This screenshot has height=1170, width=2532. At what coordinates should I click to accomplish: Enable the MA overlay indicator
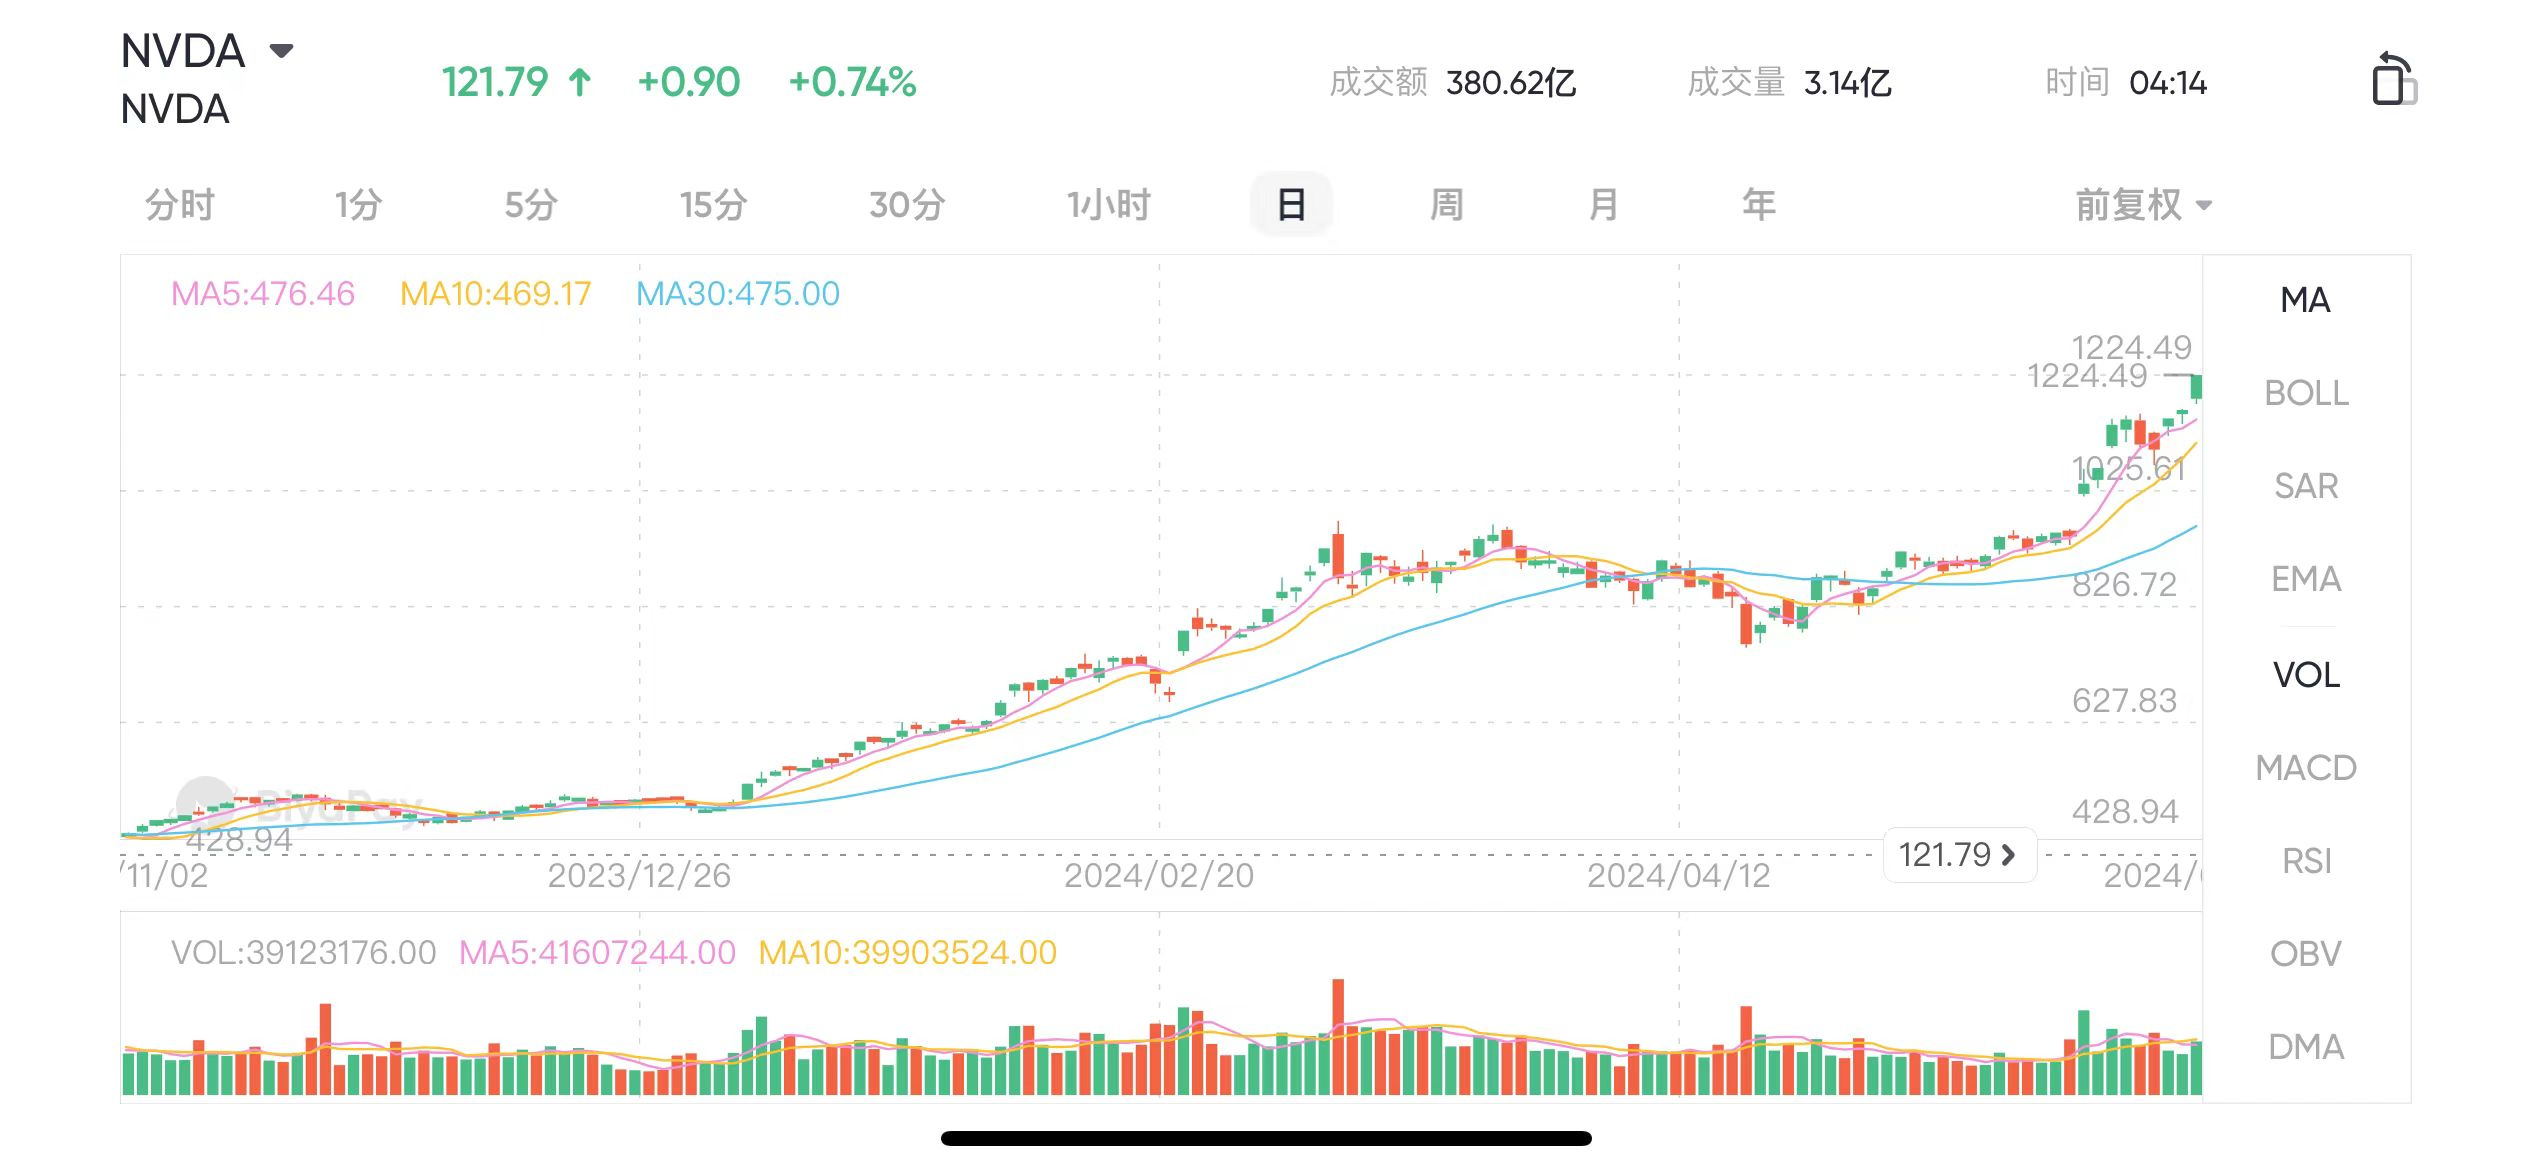(x=2305, y=300)
